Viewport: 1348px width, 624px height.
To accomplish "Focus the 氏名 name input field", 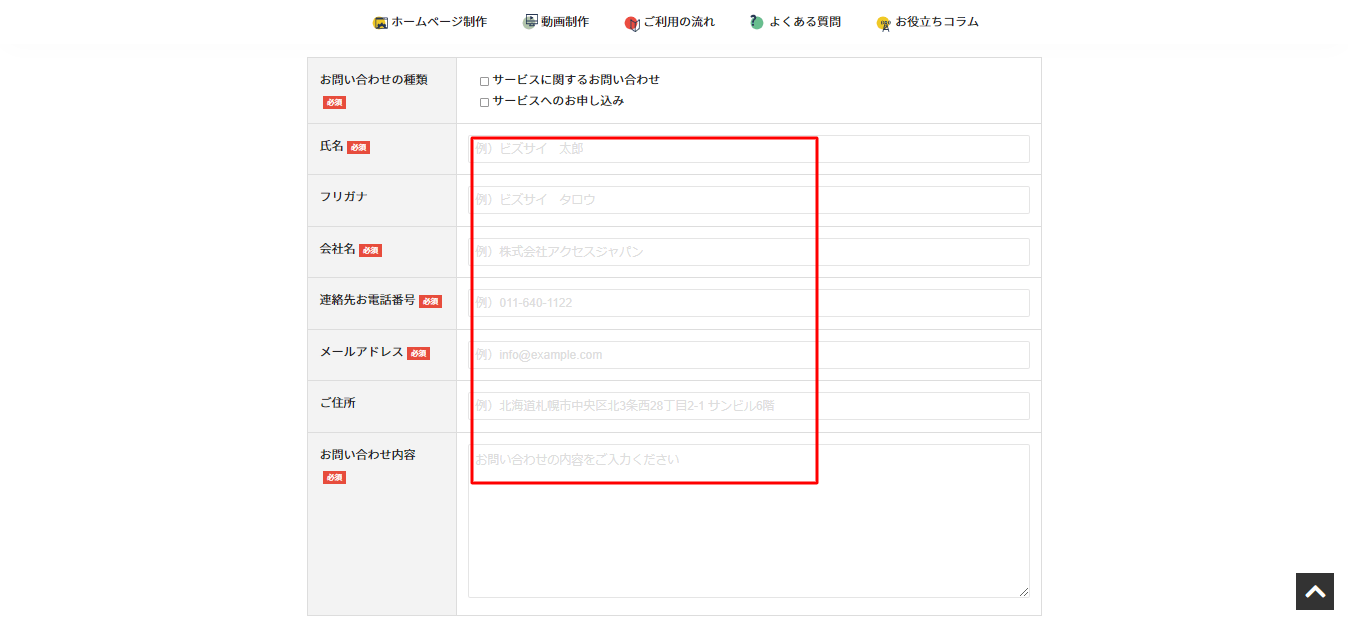I will [x=748, y=149].
